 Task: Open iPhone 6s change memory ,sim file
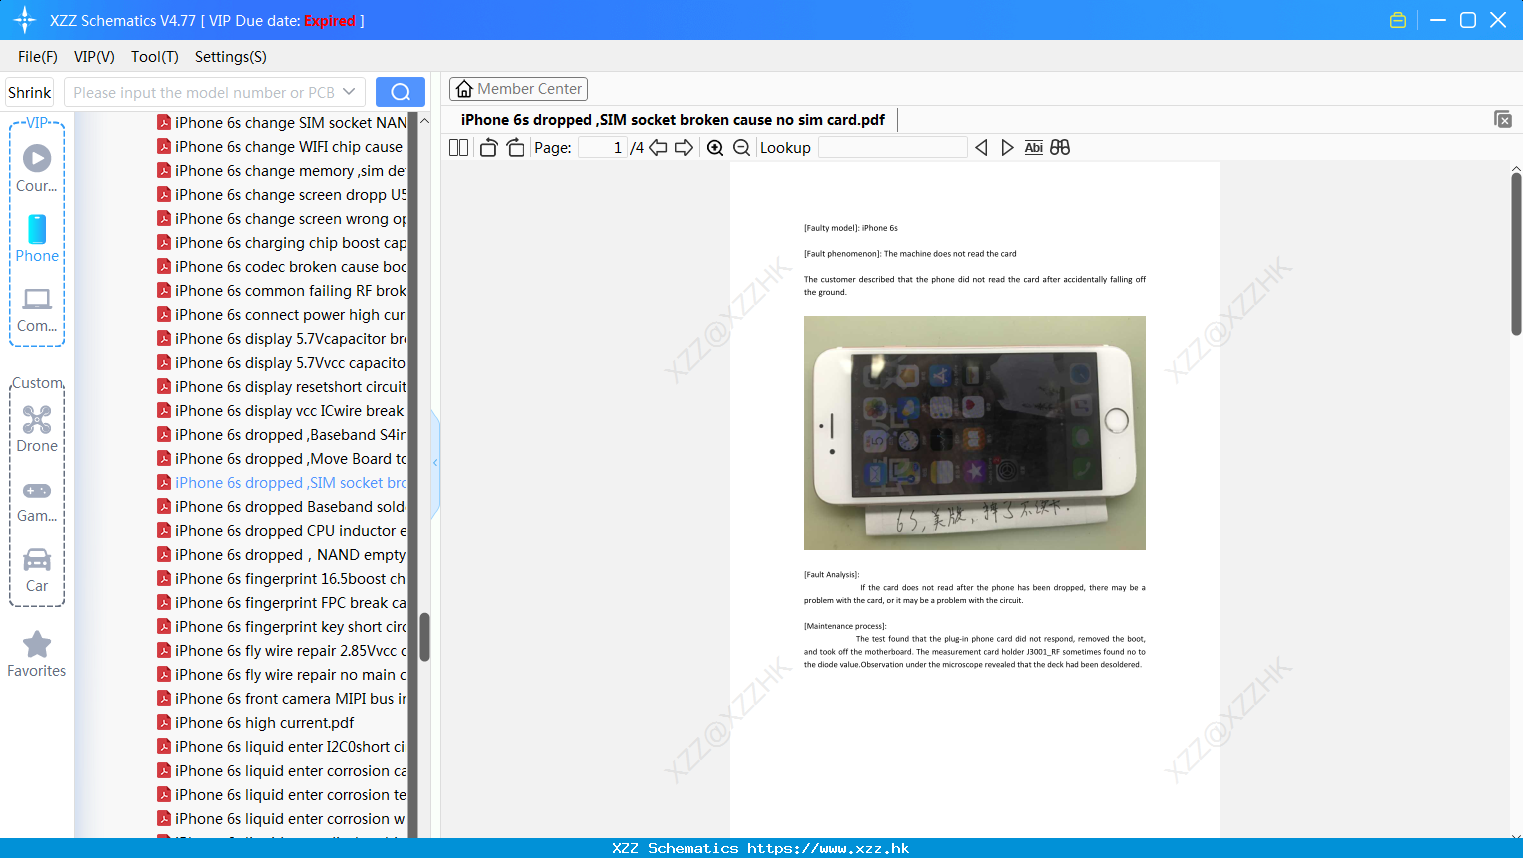click(x=281, y=171)
